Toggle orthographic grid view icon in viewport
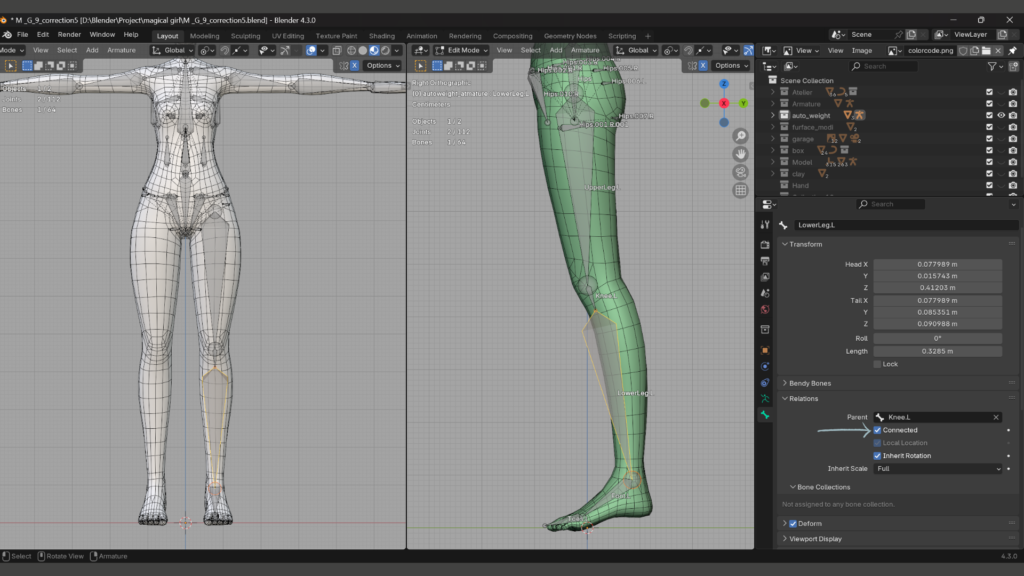This screenshot has width=1024, height=576. pos(740,190)
